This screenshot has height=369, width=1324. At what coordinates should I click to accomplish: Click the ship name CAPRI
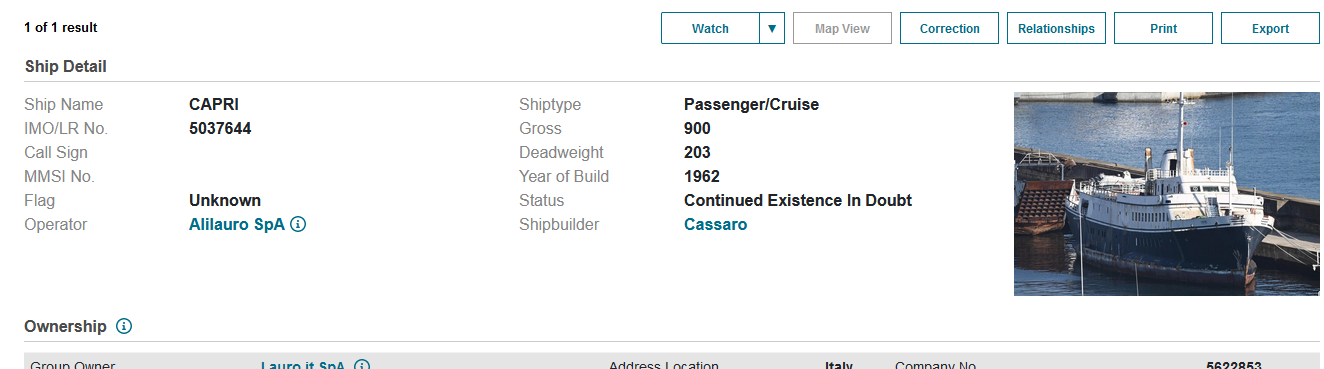[214, 105]
